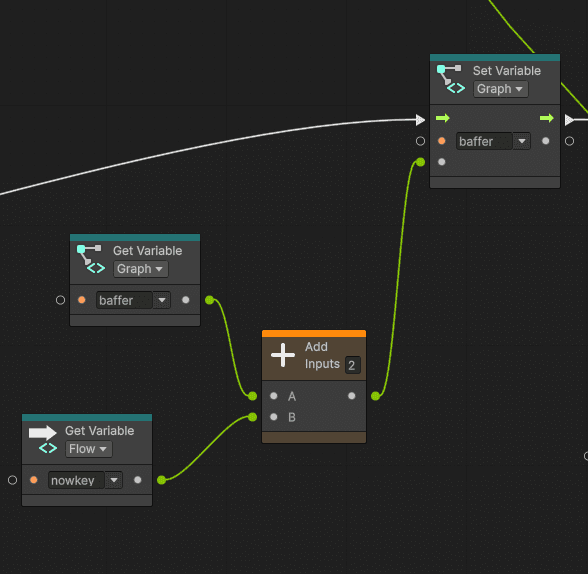This screenshot has width=588, height=574.
Task: Open the Graph scope dropdown on Set Variable
Action: coord(501,89)
